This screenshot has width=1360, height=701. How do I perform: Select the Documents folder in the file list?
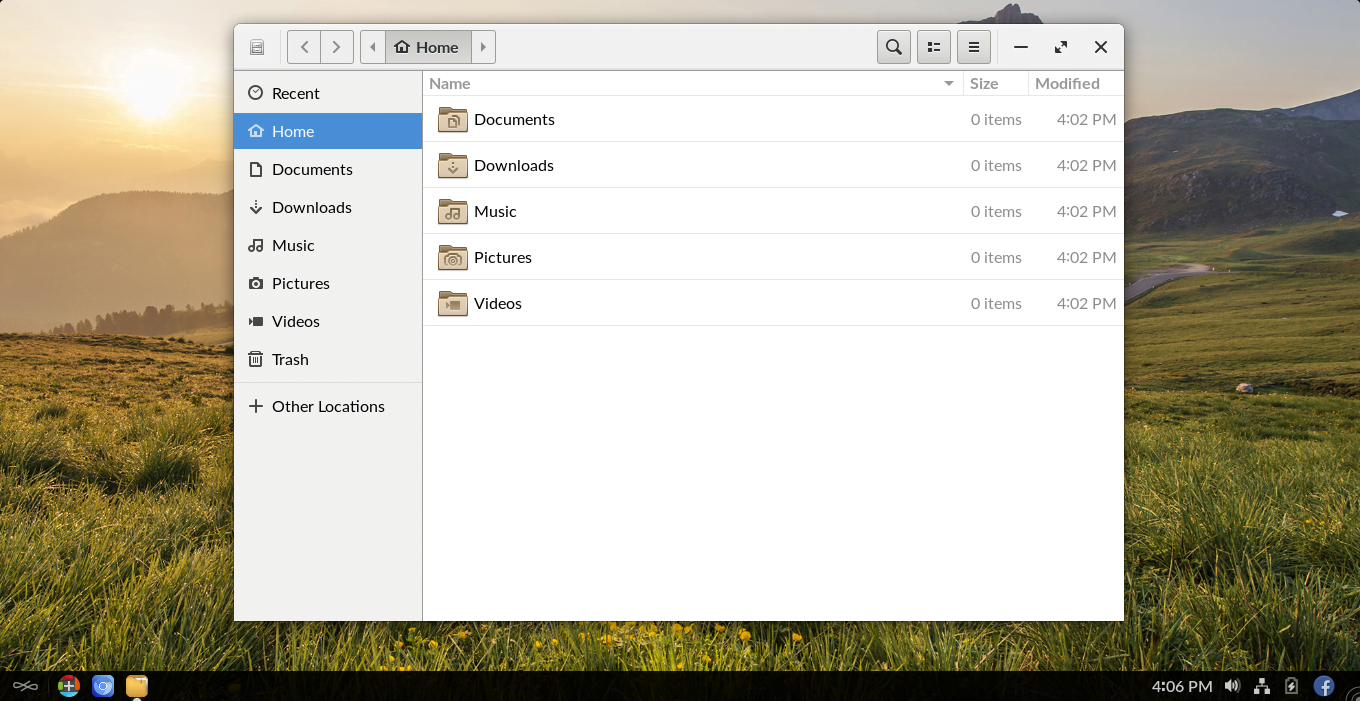[x=773, y=119]
